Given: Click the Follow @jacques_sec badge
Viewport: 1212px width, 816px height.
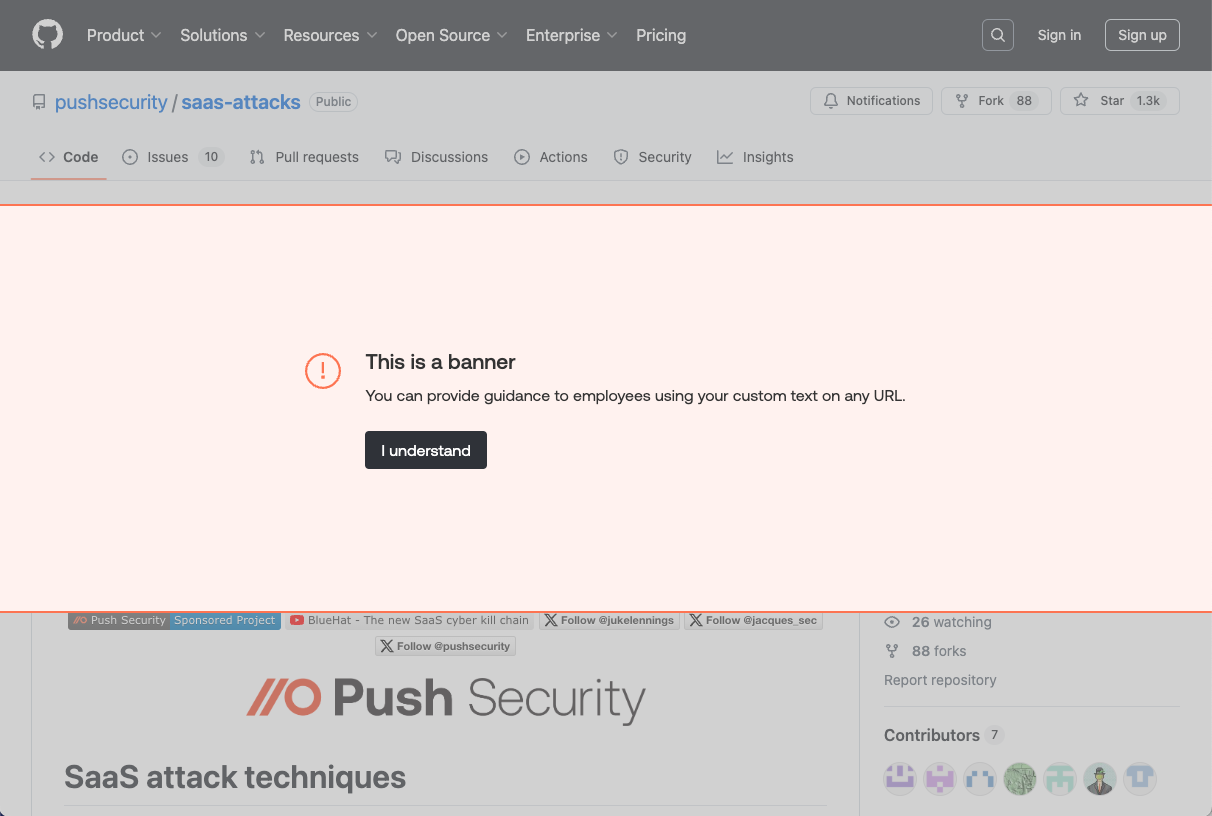Looking at the screenshot, I should tap(753, 620).
